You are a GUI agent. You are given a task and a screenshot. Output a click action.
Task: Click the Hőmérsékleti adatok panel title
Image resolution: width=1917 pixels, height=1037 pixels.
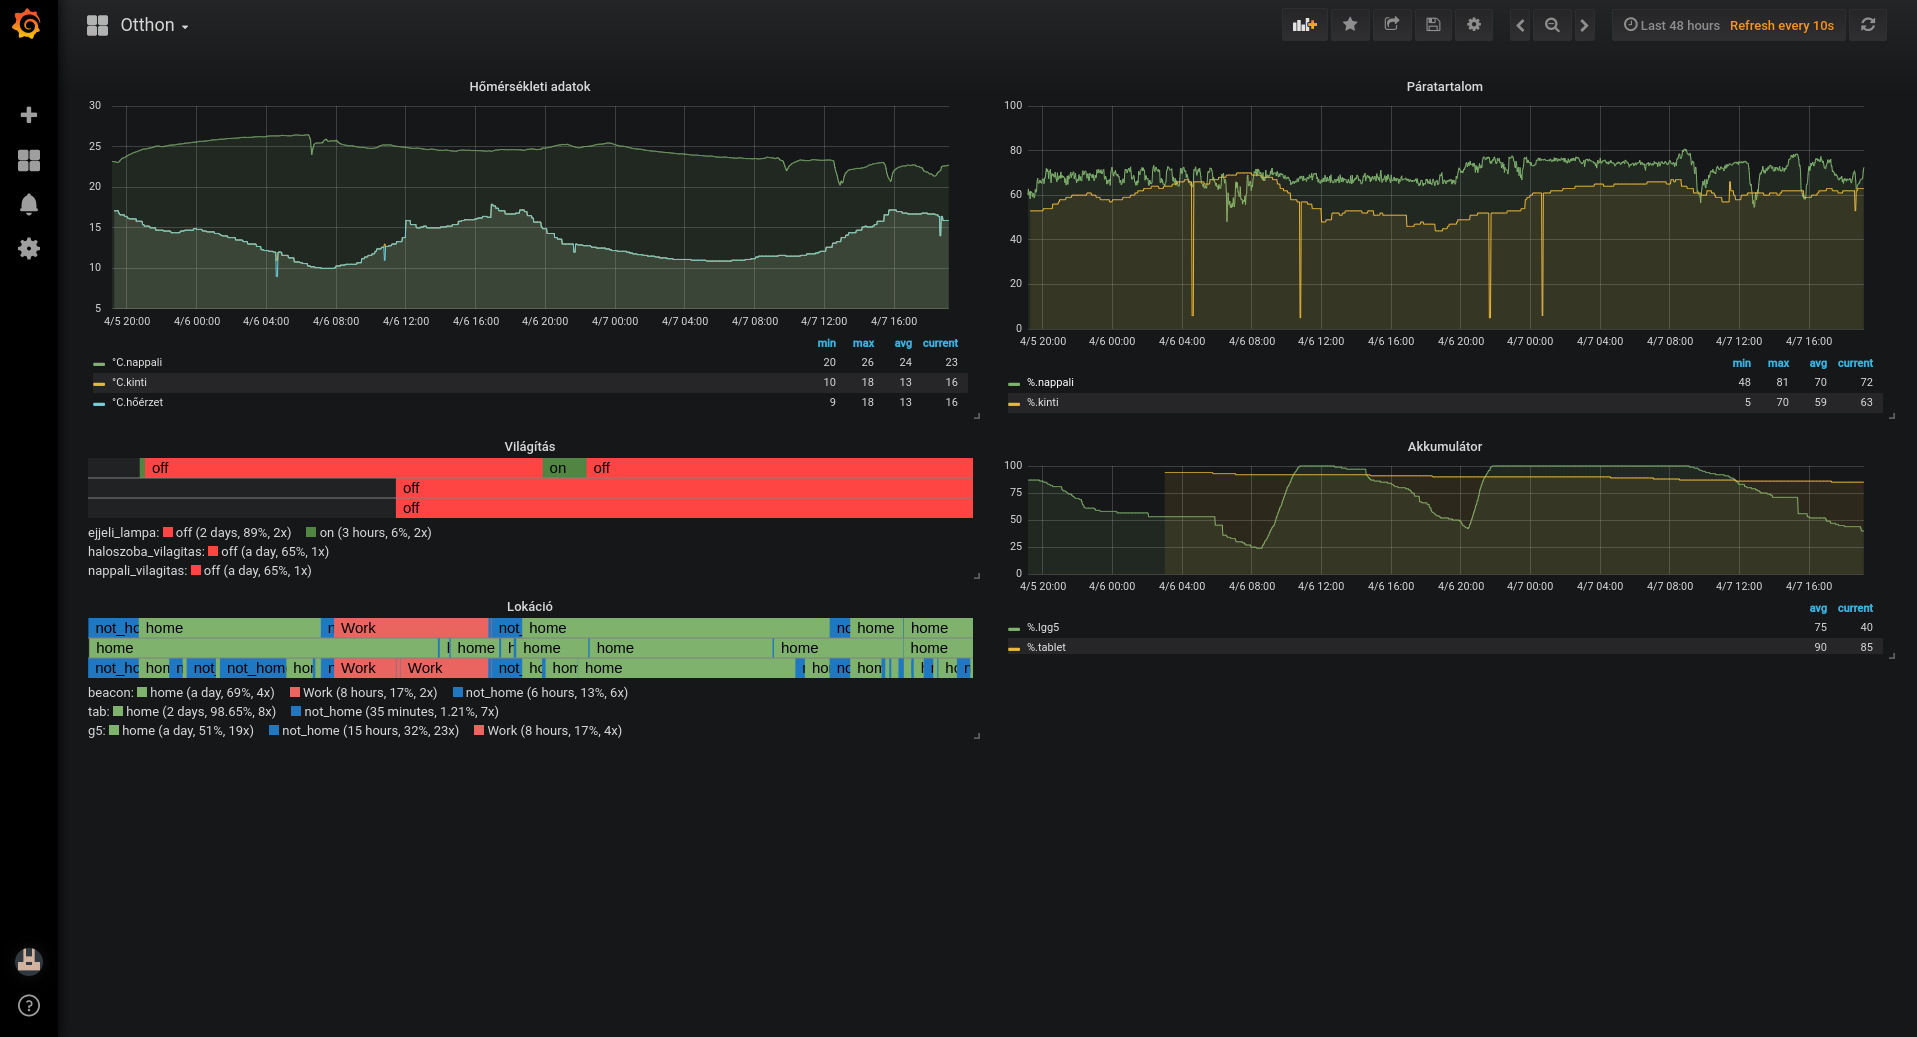(x=529, y=87)
